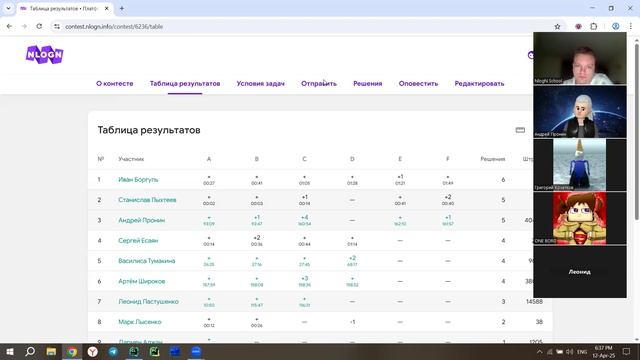Open the Zoom app from the taskbar

pos(196,352)
